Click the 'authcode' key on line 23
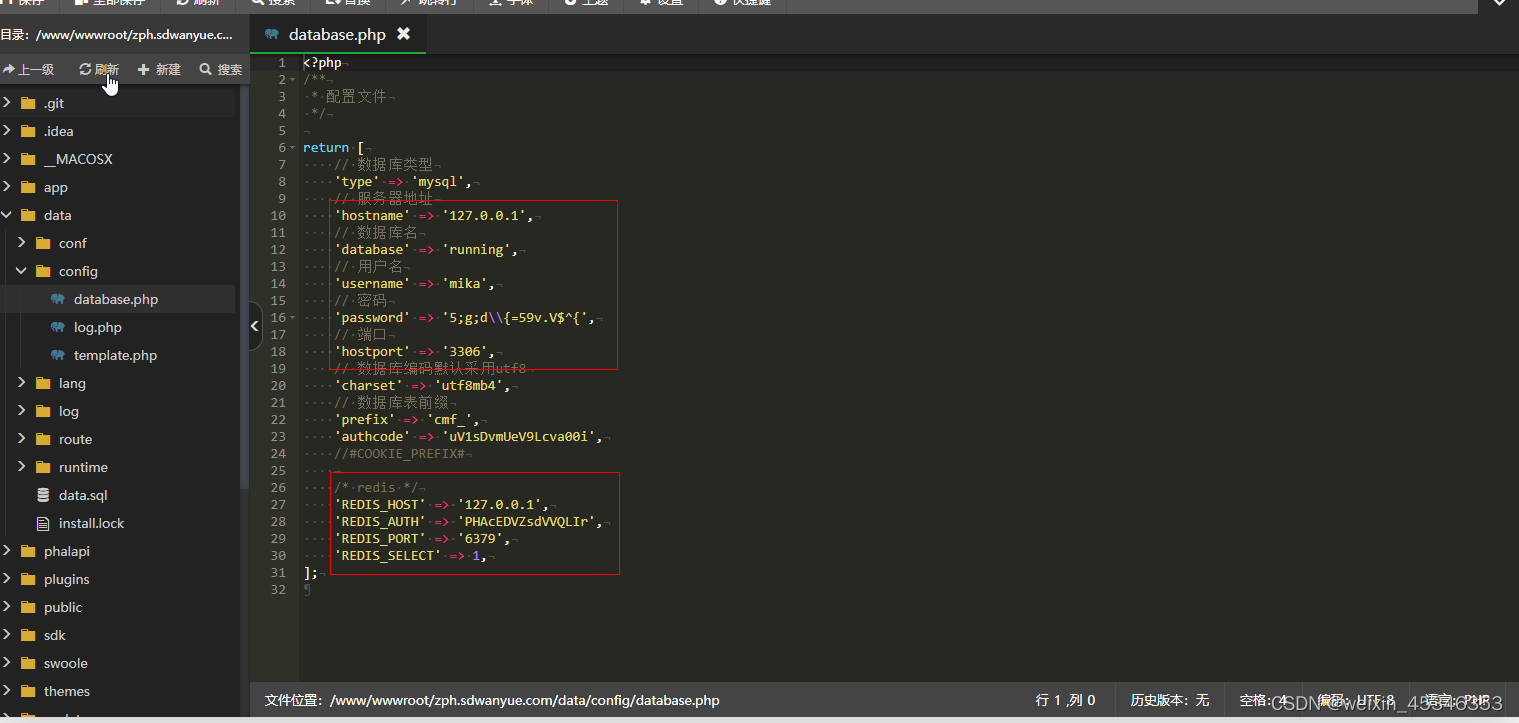This screenshot has height=723, width=1519. (372, 436)
